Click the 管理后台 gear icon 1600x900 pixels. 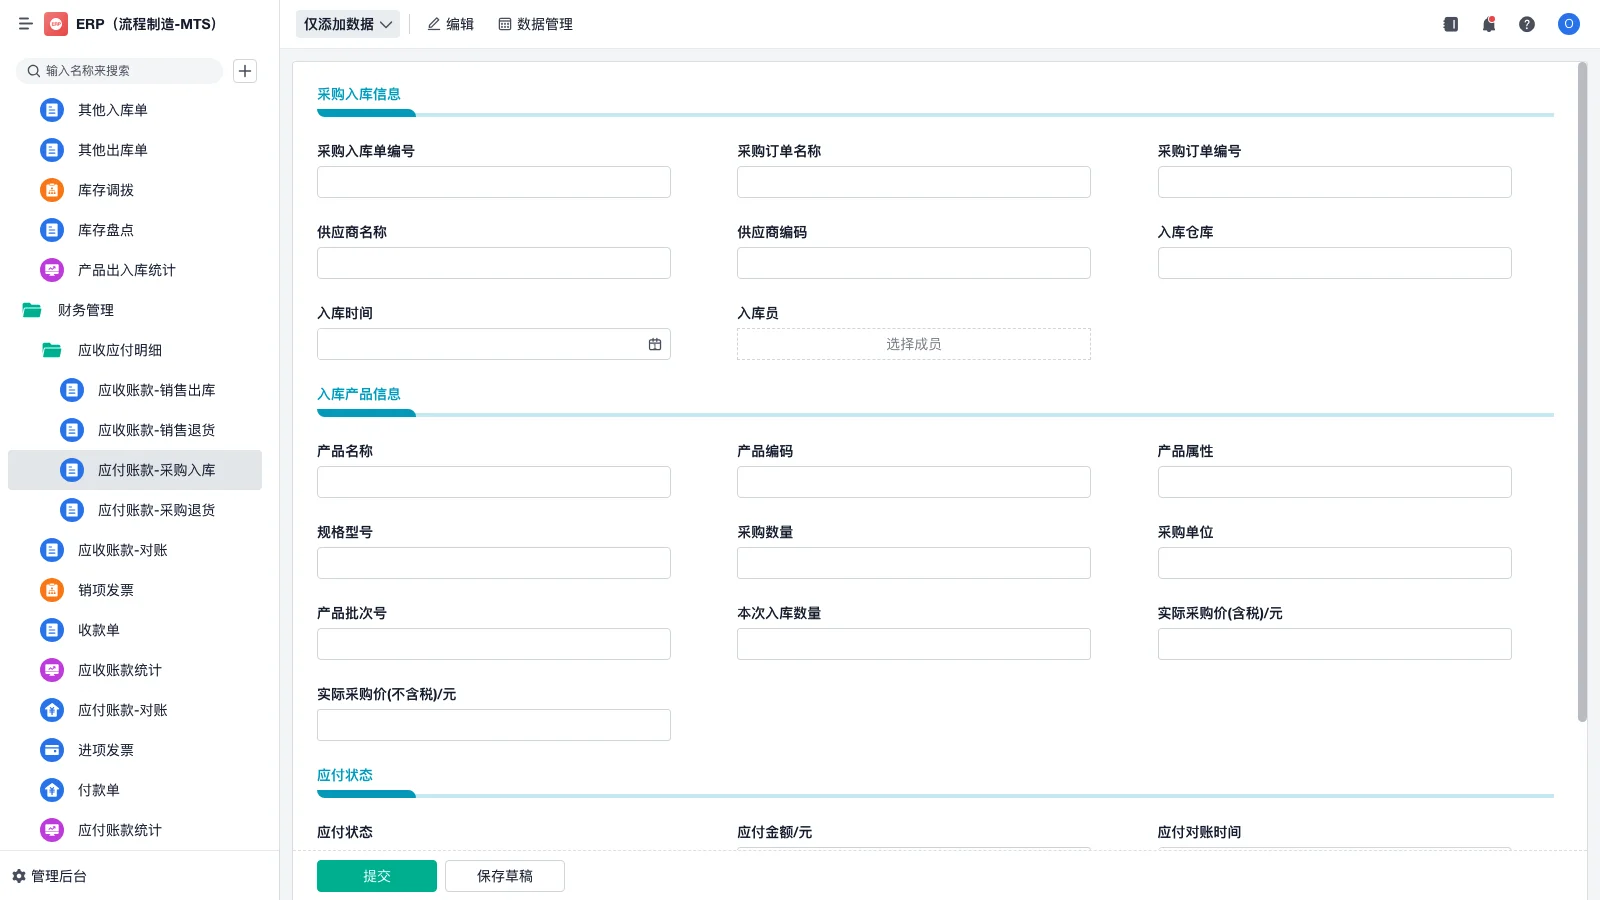click(x=18, y=876)
